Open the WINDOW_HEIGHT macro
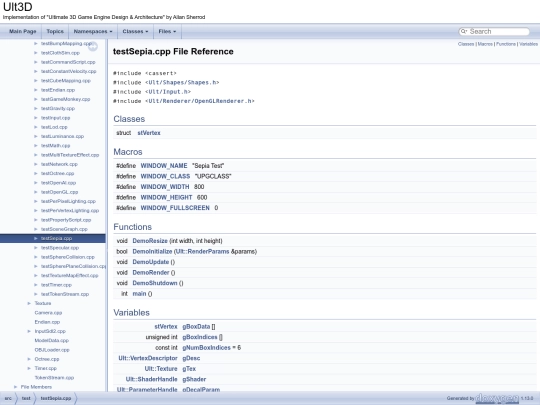Image resolution: width=540 pixels, height=405 pixels. [x=166, y=198]
